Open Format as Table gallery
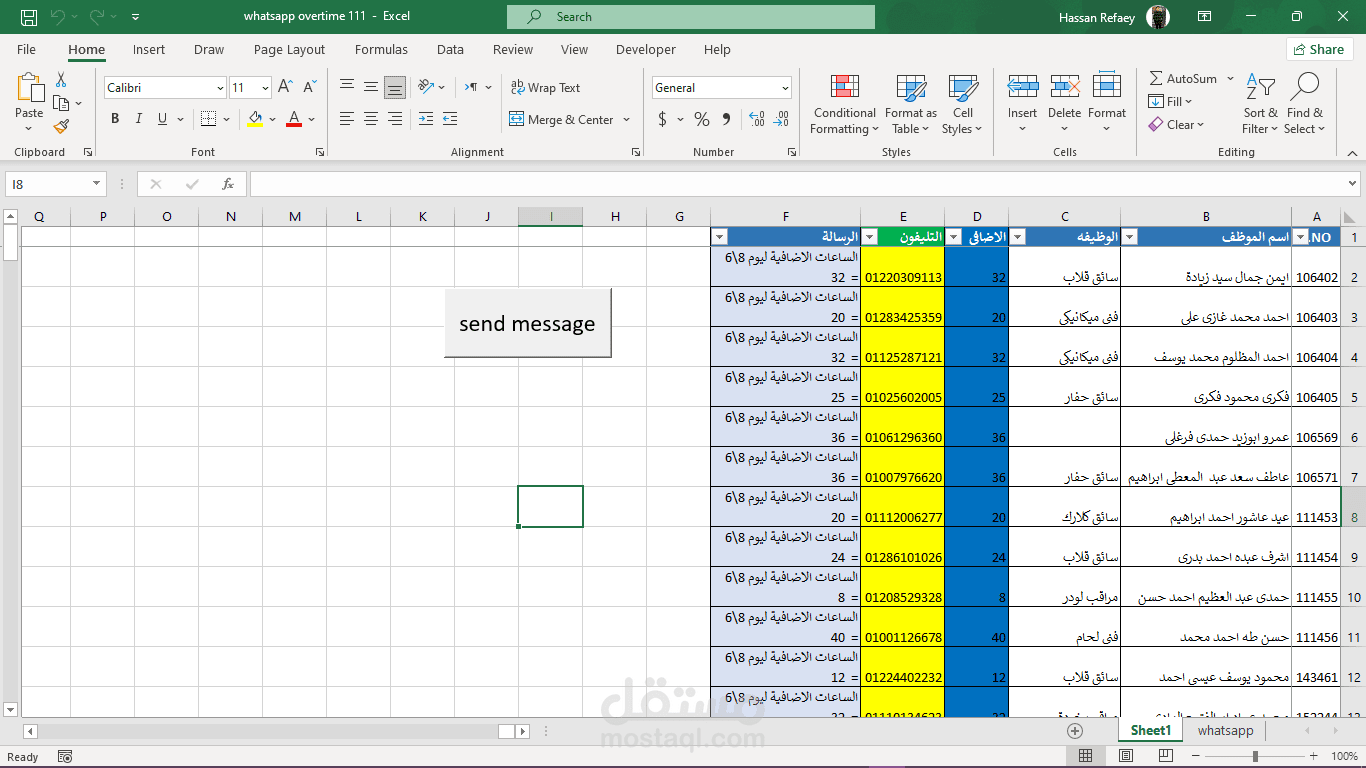The height and width of the screenshot is (768, 1366). click(911, 104)
